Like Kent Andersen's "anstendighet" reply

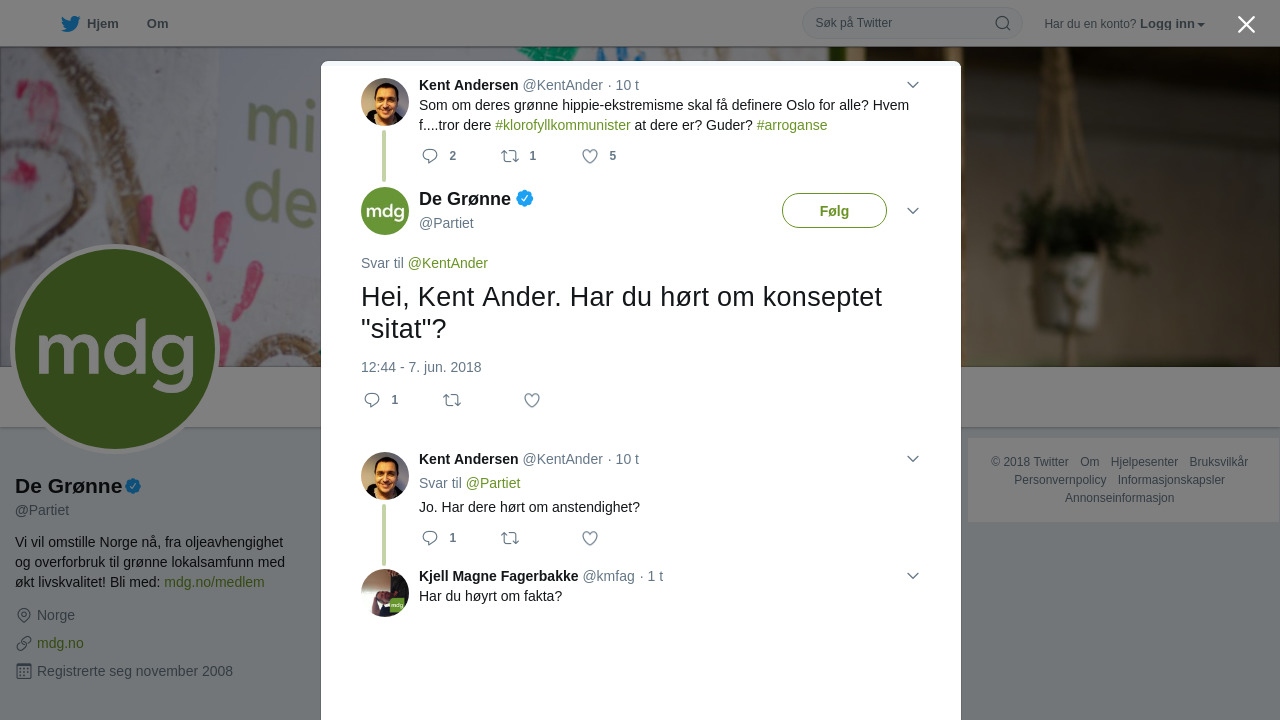(590, 538)
